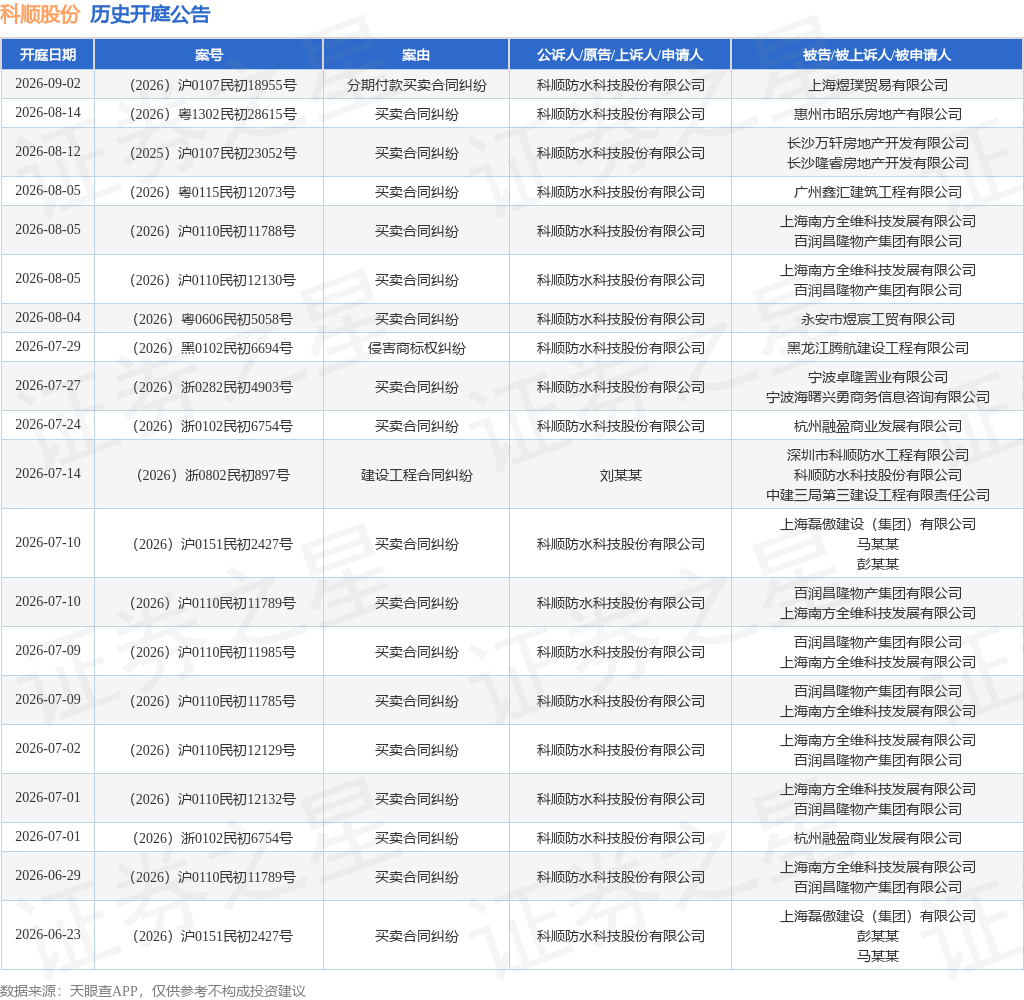Screen dimensions: 1024x1000
Task: Open defendant 上海煜璞贸易有限公司
Action: (x=878, y=85)
